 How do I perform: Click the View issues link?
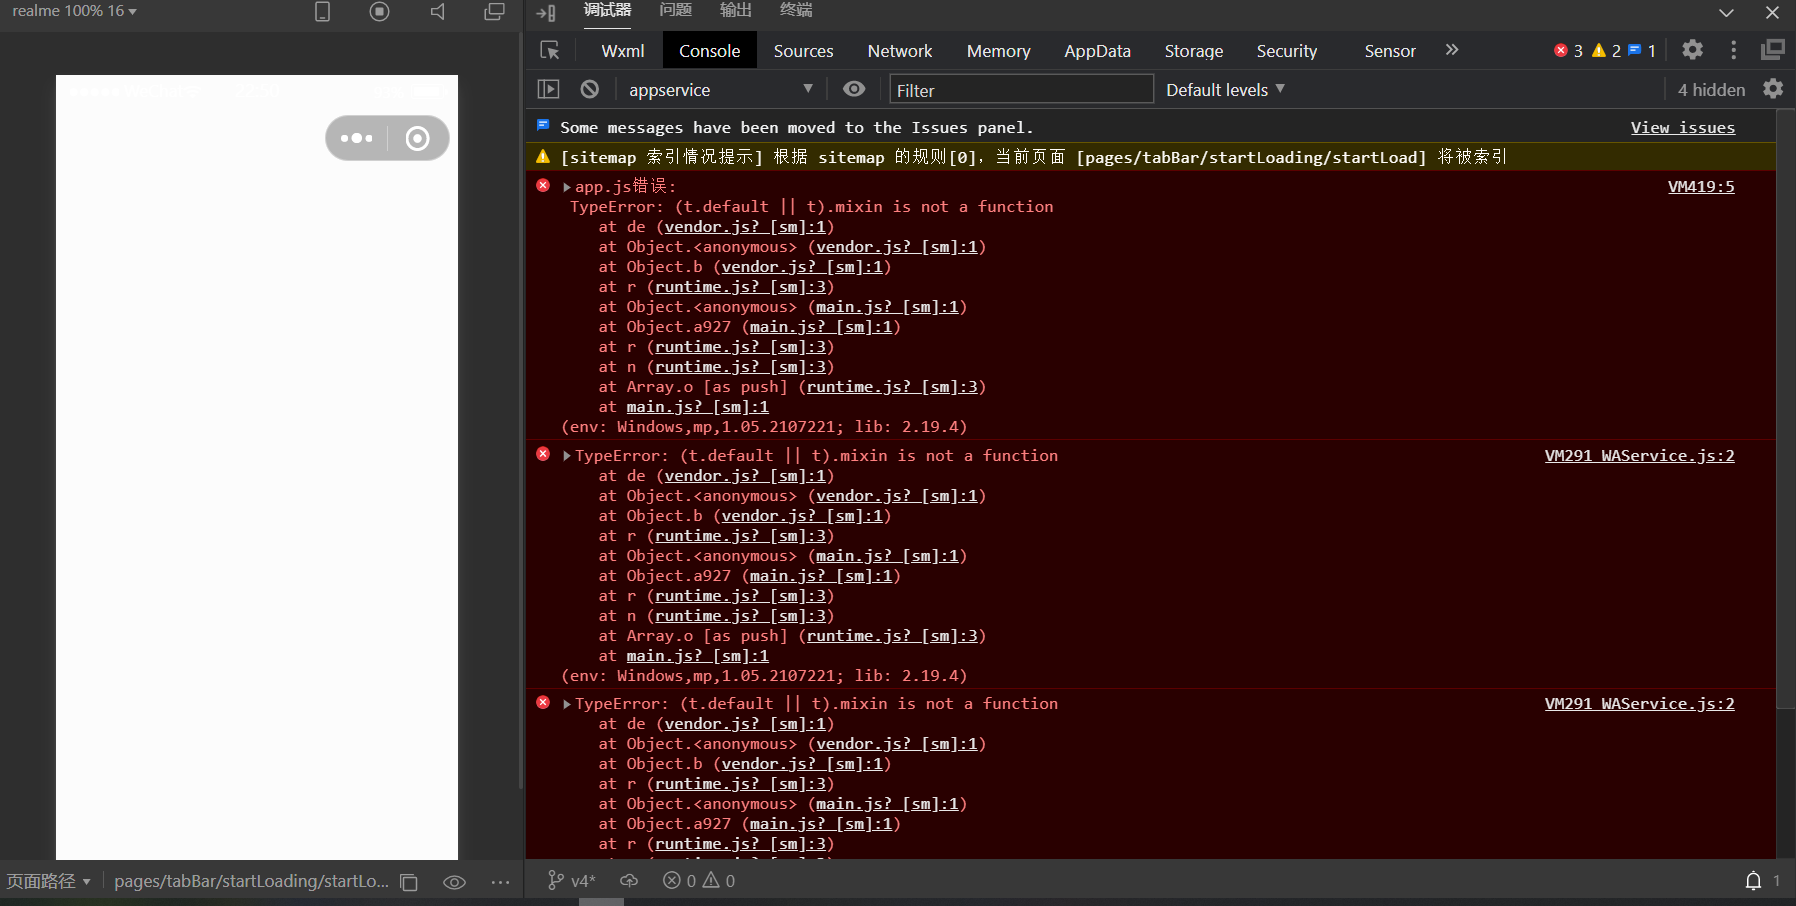pos(1682,128)
